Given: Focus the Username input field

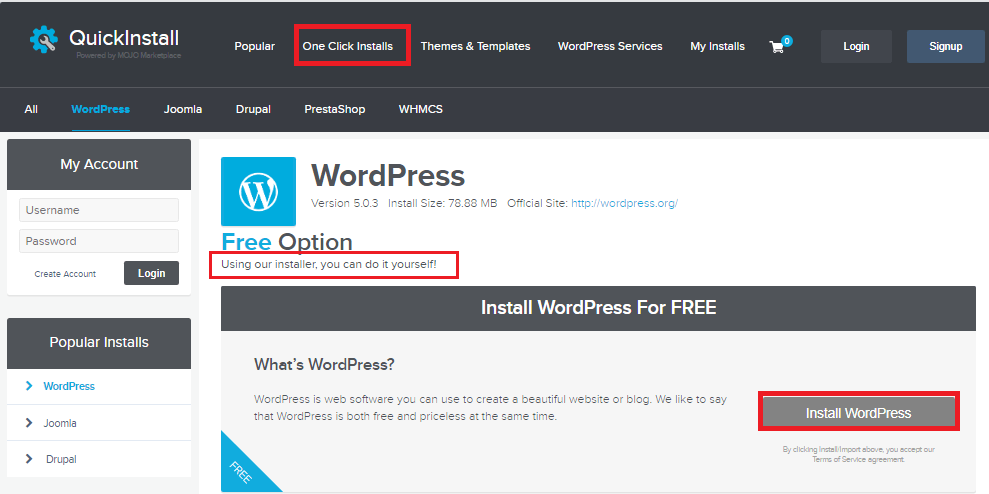Looking at the screenshot, I should click(99, 210).
